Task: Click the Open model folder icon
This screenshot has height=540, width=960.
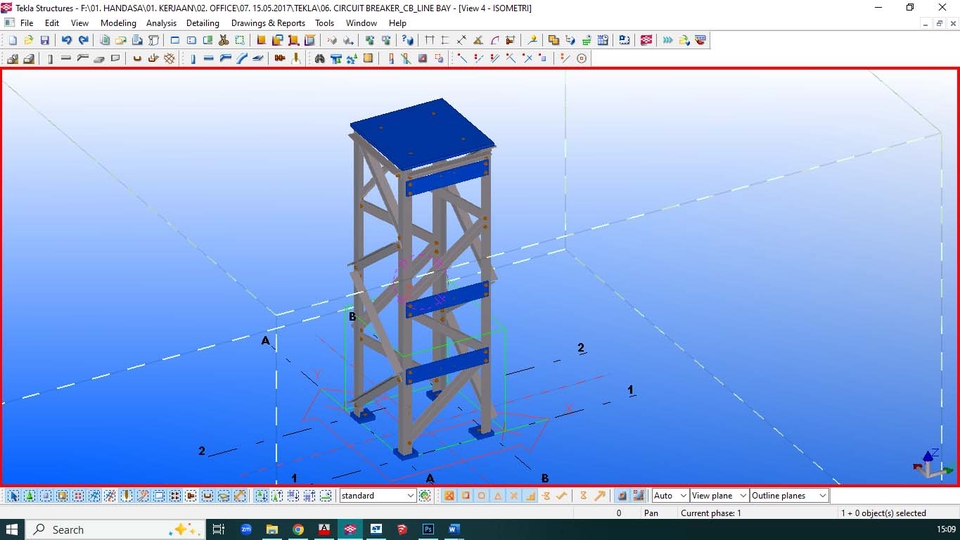Action: [x=29, y=40]
